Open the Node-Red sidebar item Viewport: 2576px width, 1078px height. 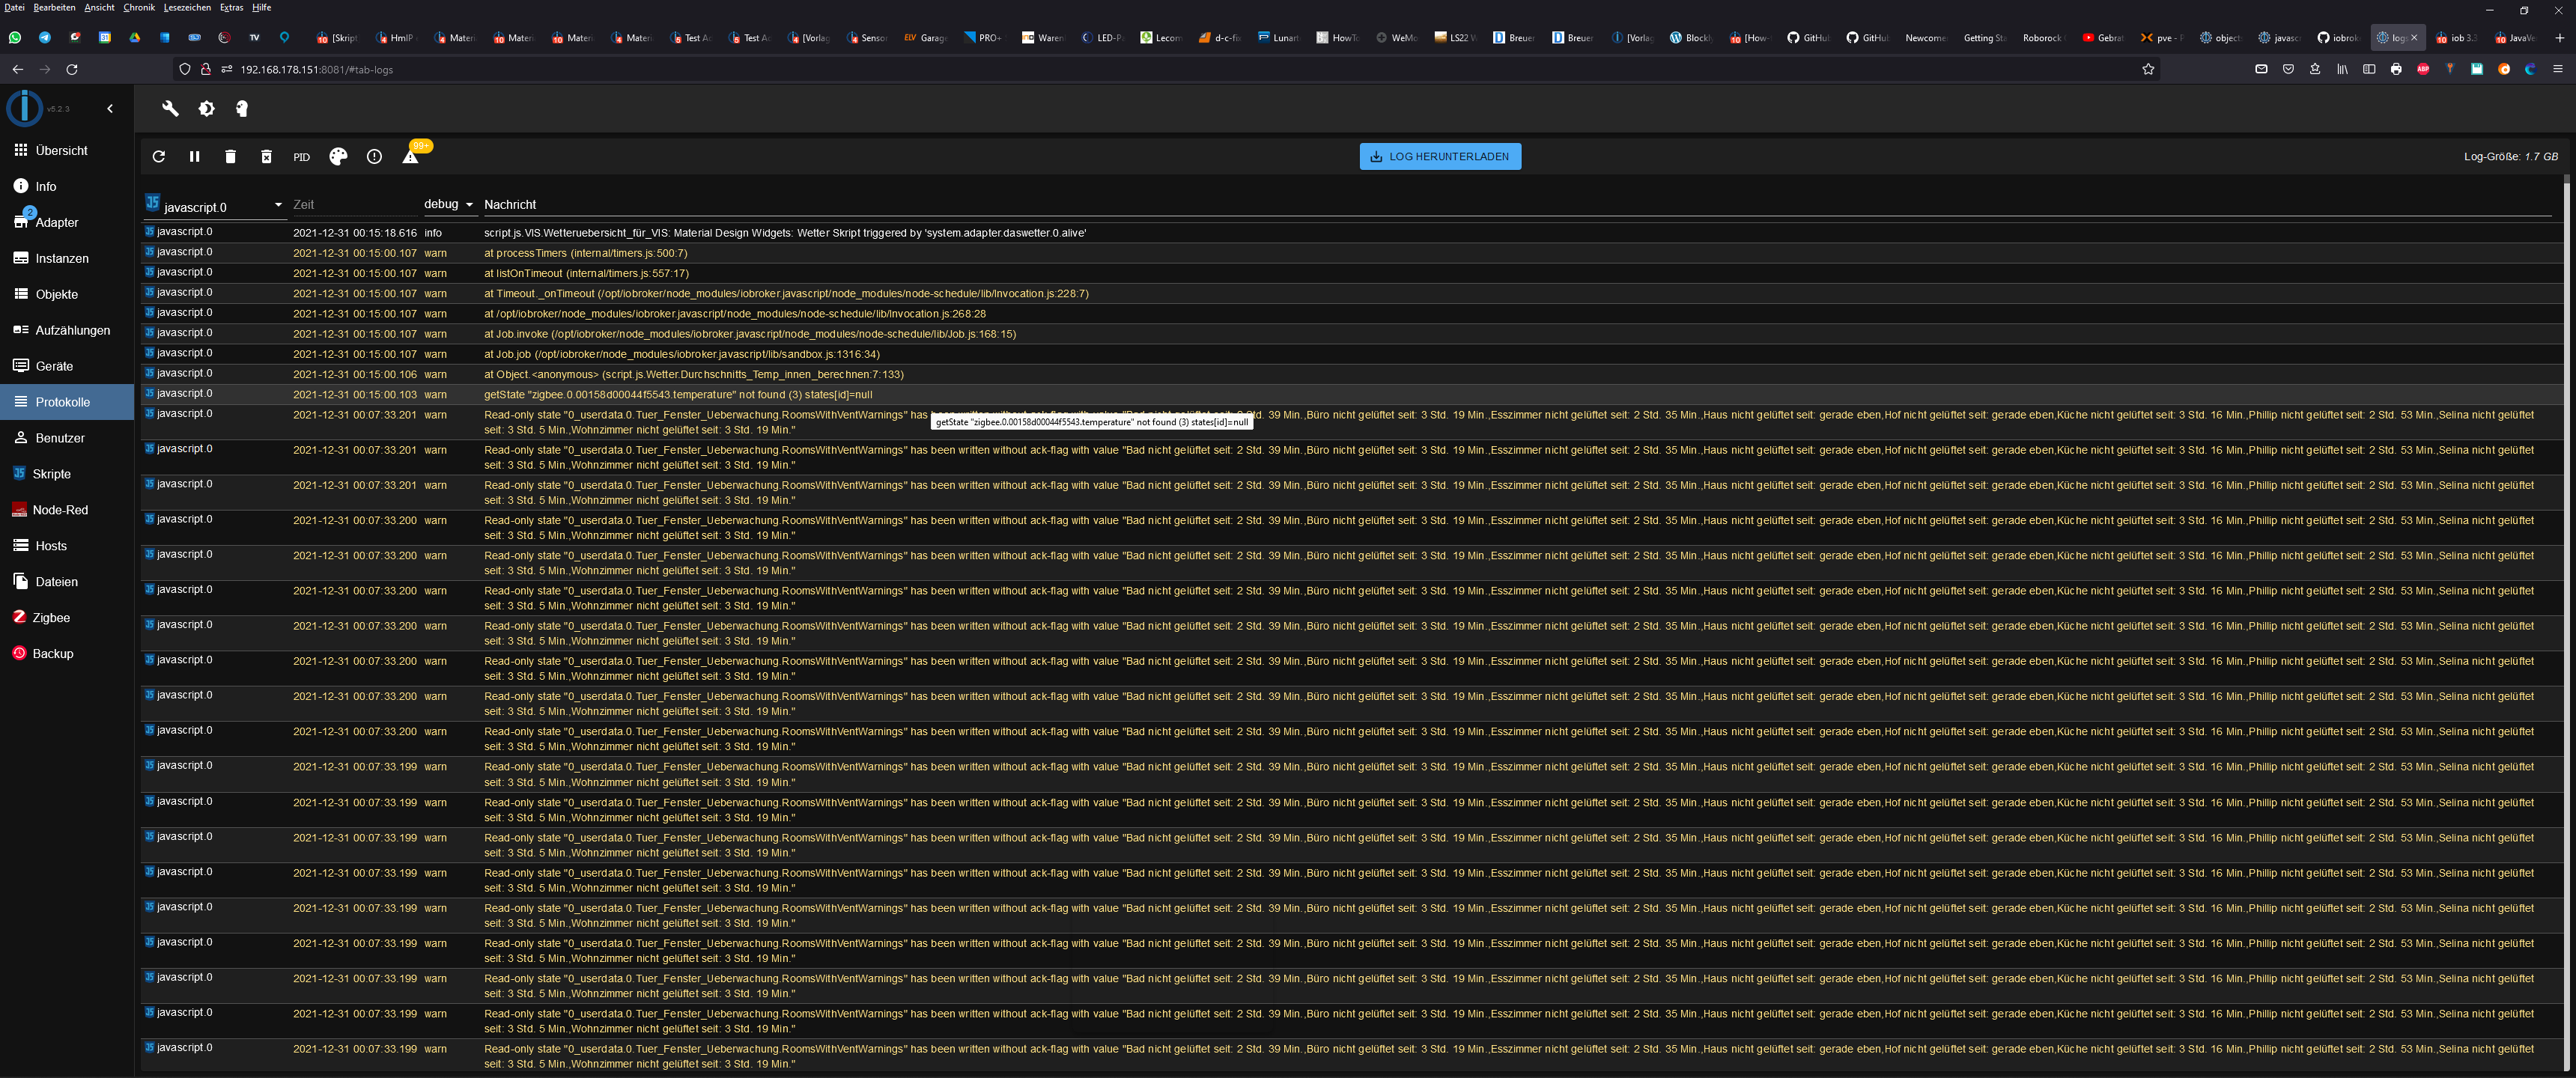[x=60, y=510]
